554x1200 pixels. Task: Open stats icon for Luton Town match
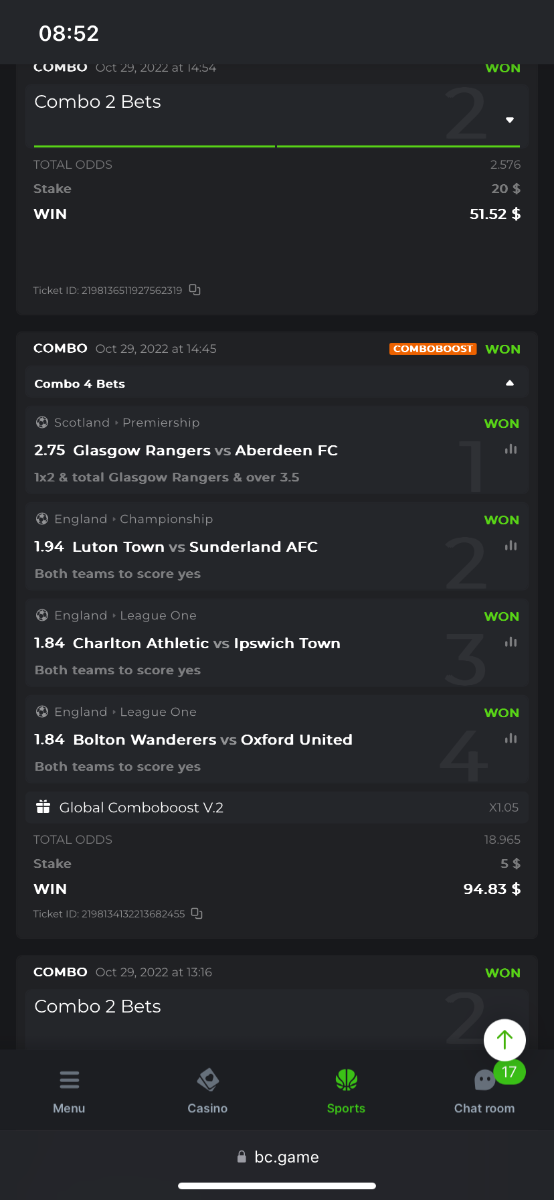pyautogui.click(x=511, y=545)
